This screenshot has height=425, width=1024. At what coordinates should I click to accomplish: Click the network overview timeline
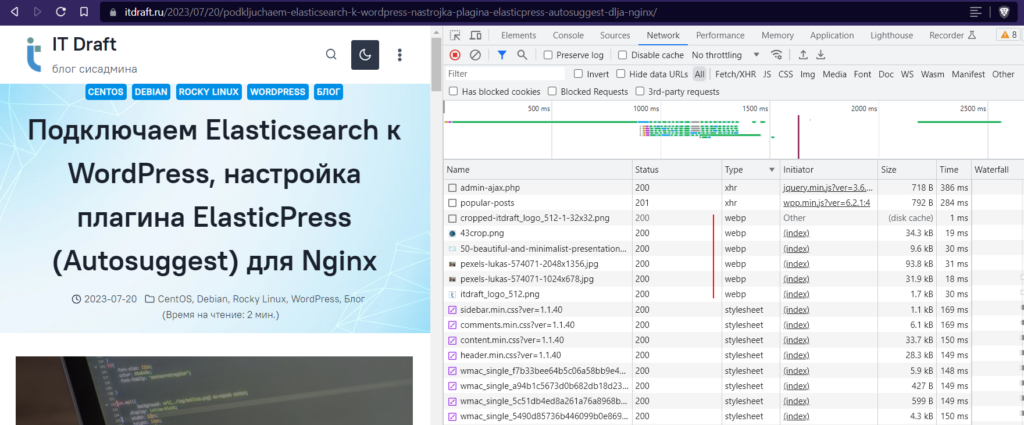pyautogui.click(x=733, y=129)
